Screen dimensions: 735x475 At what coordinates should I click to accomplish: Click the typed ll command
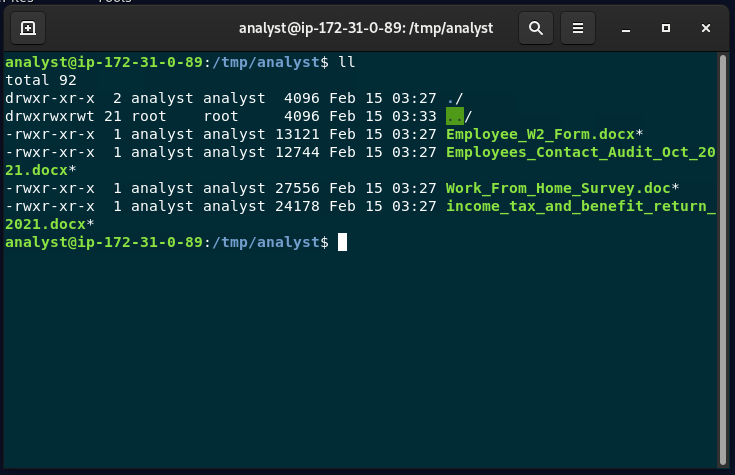(x=346, y=62)
